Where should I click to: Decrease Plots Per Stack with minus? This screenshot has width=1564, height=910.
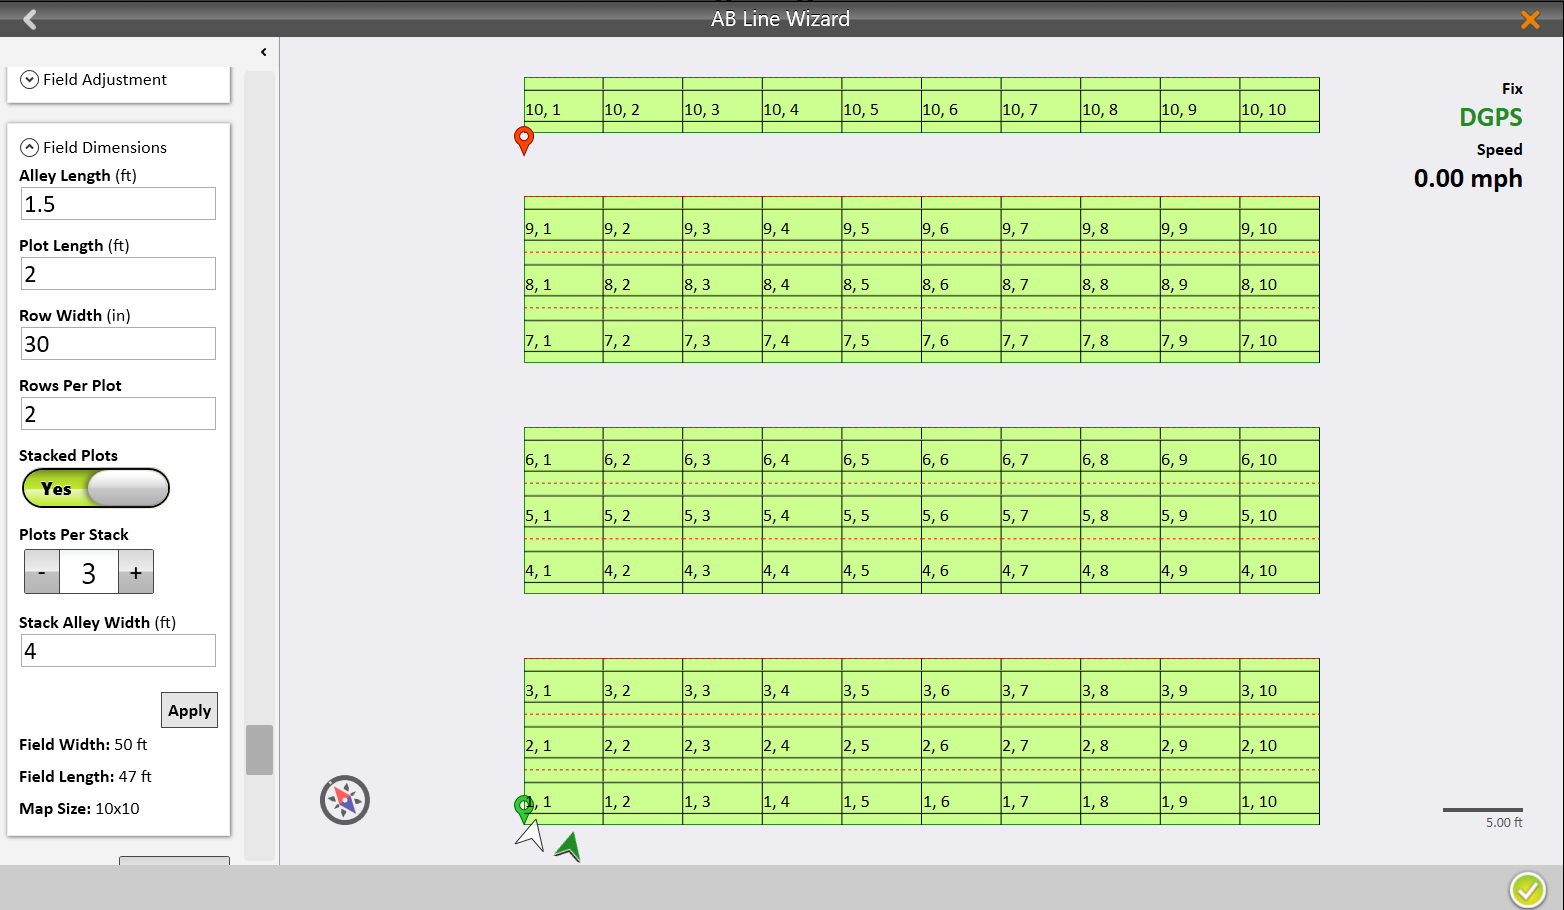(41, 572)
